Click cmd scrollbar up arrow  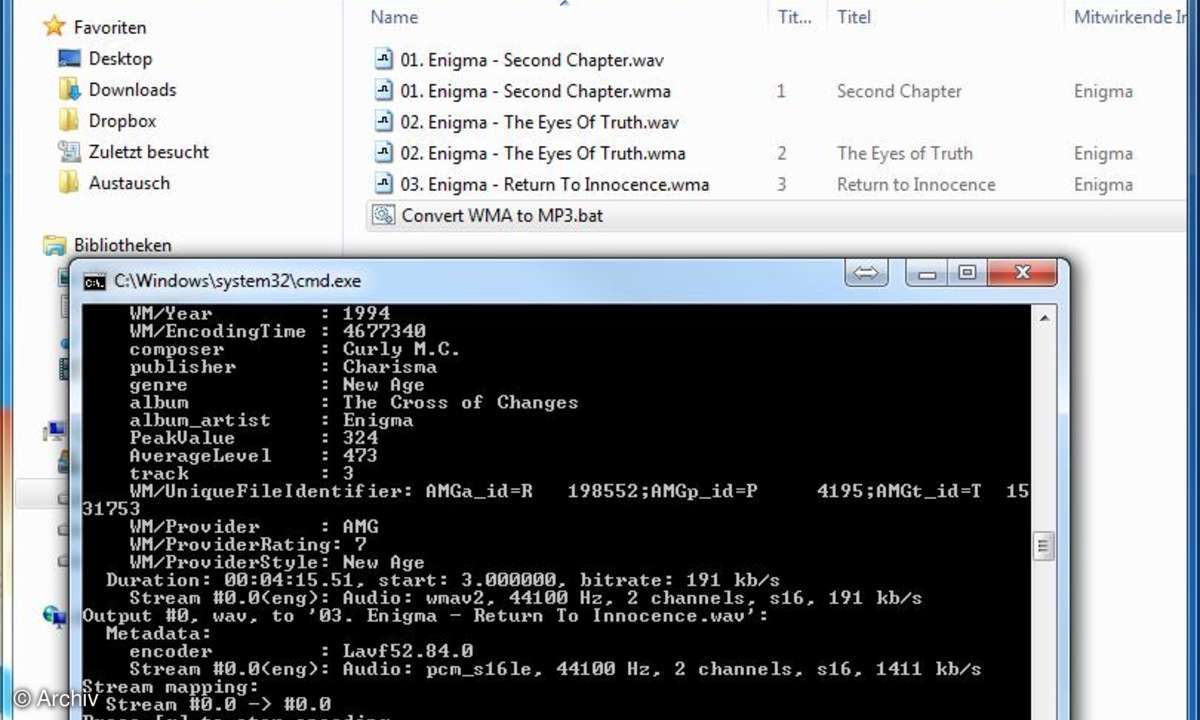coord(1042,318)
